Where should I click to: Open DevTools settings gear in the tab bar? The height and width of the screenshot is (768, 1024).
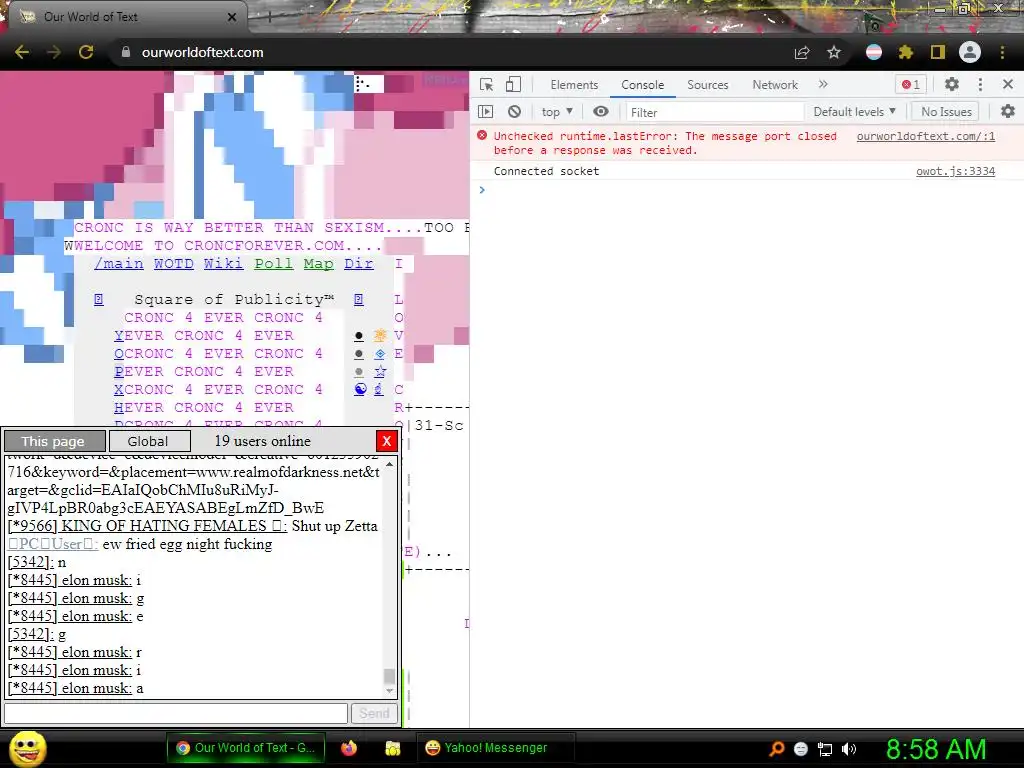(952, 84)
